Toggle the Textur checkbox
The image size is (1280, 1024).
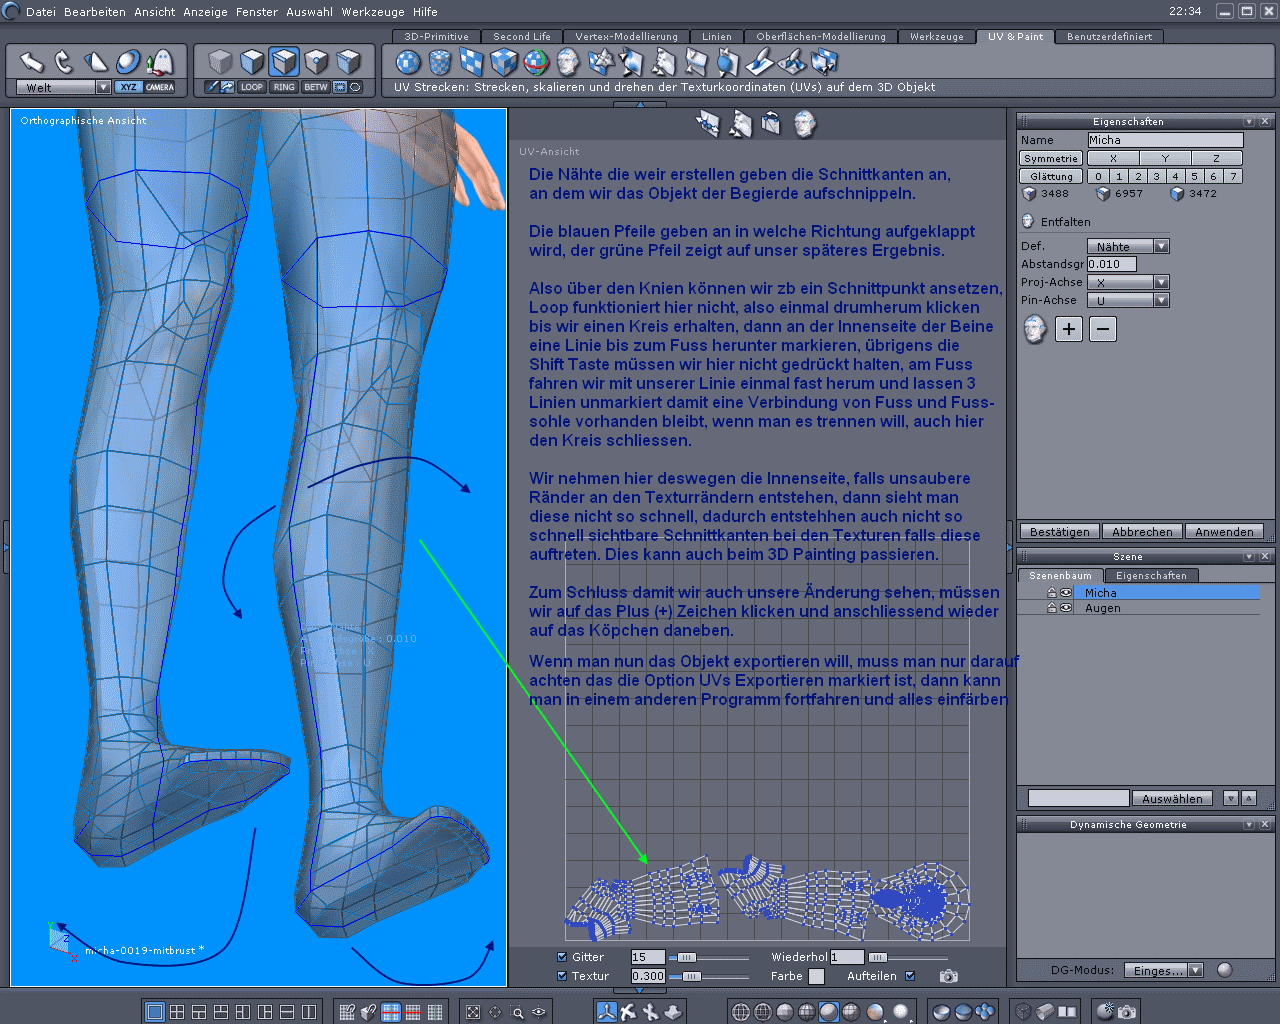pyautogui.click(x=562, y=976)
